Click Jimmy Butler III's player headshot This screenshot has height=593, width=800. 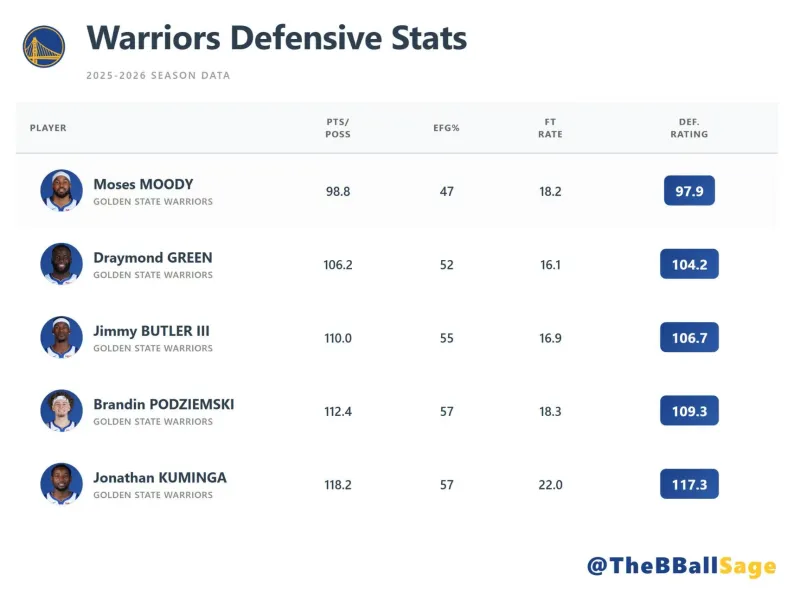point(61,337)
